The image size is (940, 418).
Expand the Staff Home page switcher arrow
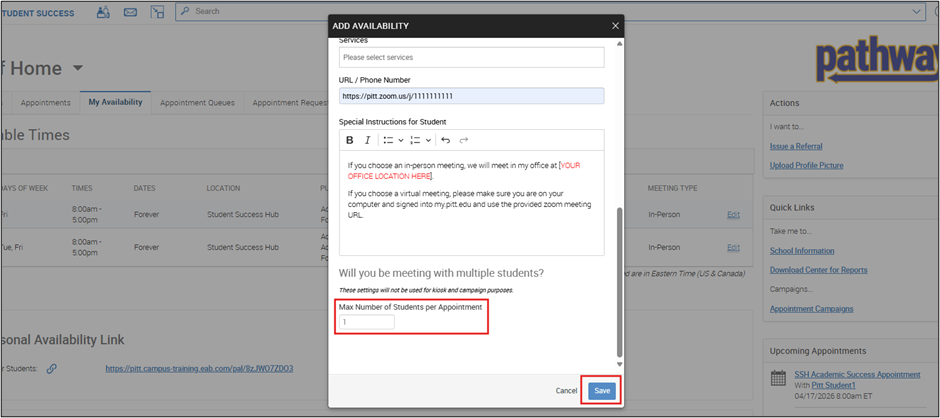tap(77, 68)
